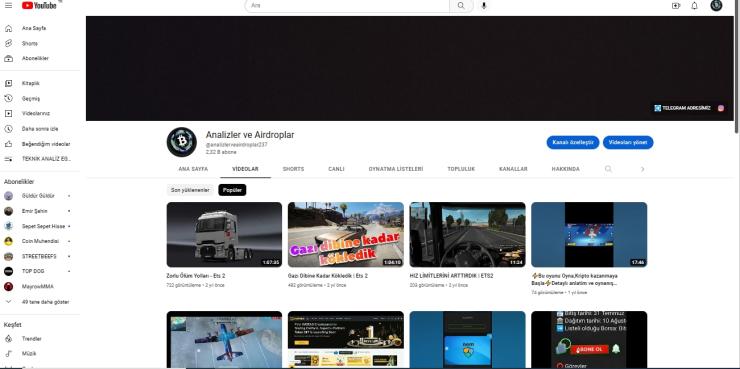This screenshot has height=369, width=740.
Task: Click Videoları yönet button
Action: pos(628,143)
